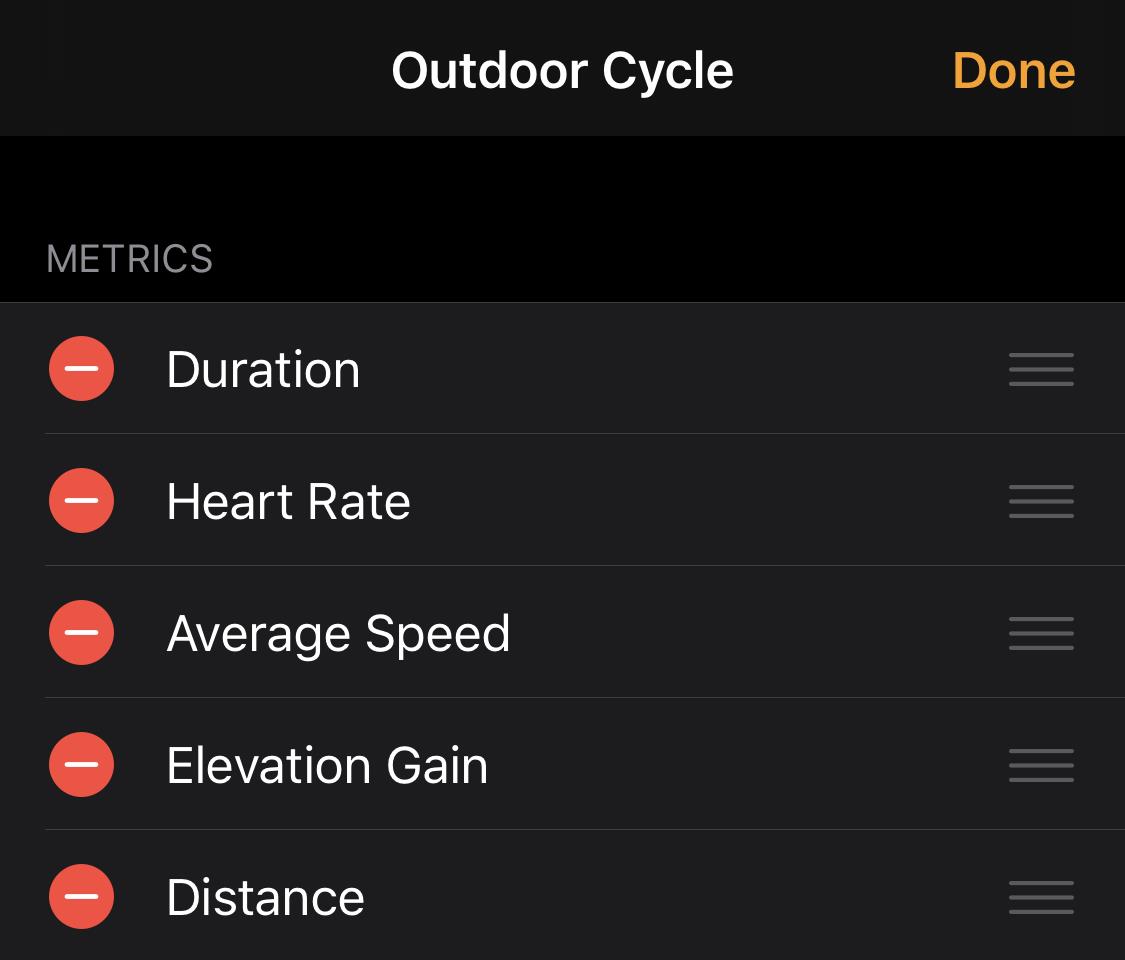This screenshot has width=1125, height=960.
Task: Click the Elevation Gain metric name
Action: coord(327,765)
